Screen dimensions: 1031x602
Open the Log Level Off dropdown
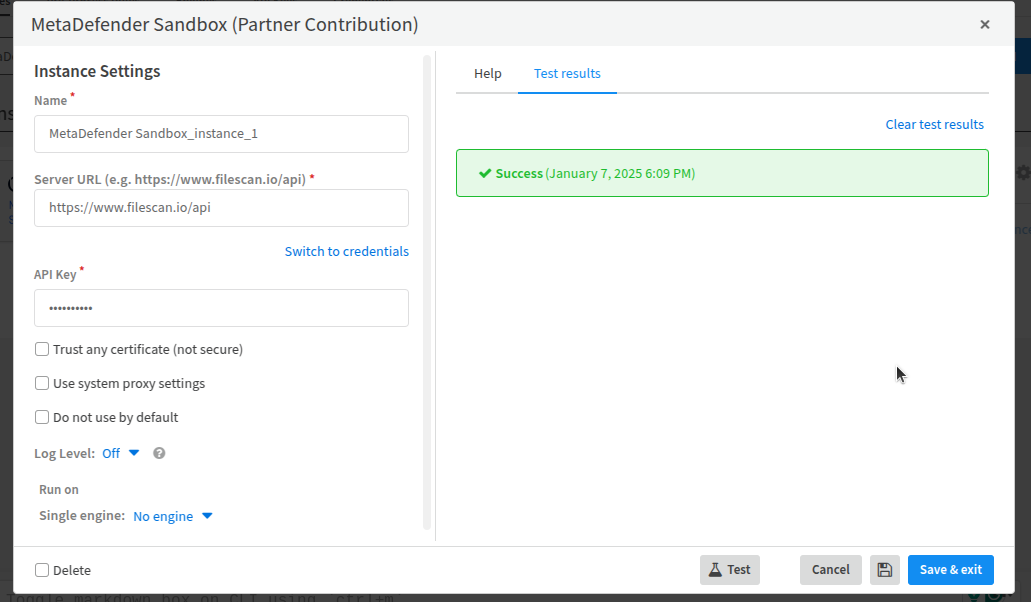click(121, 453)
